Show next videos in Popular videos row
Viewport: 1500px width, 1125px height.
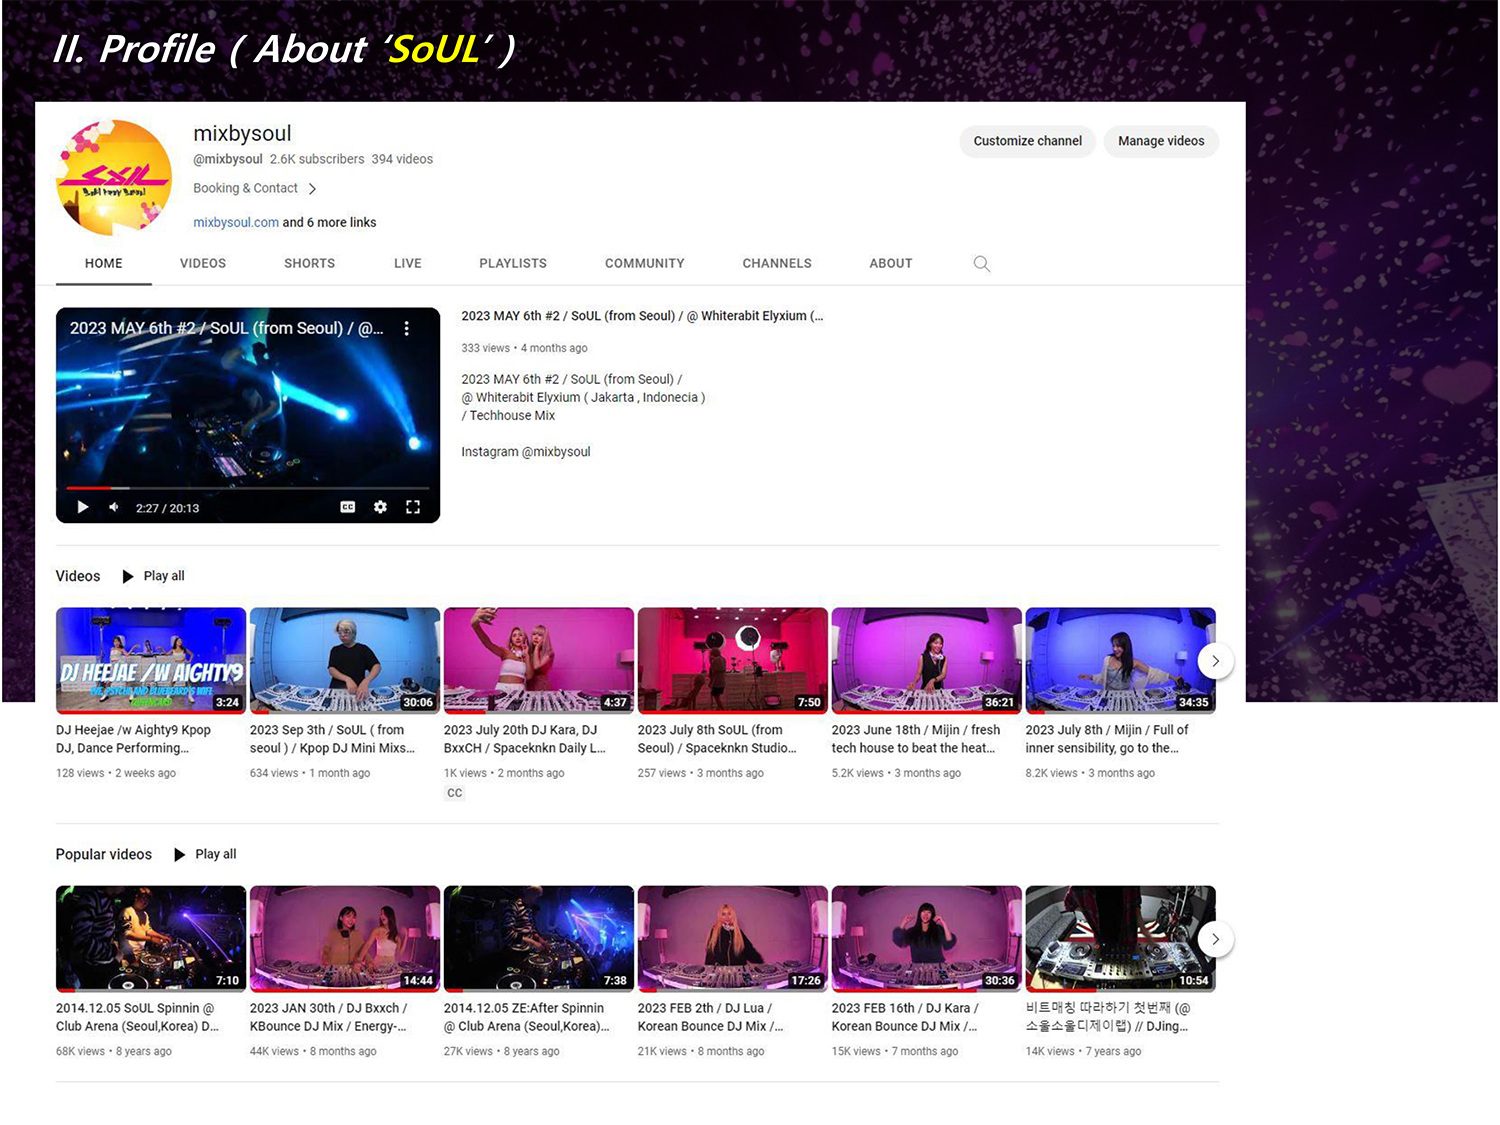tap(1215, 939)
